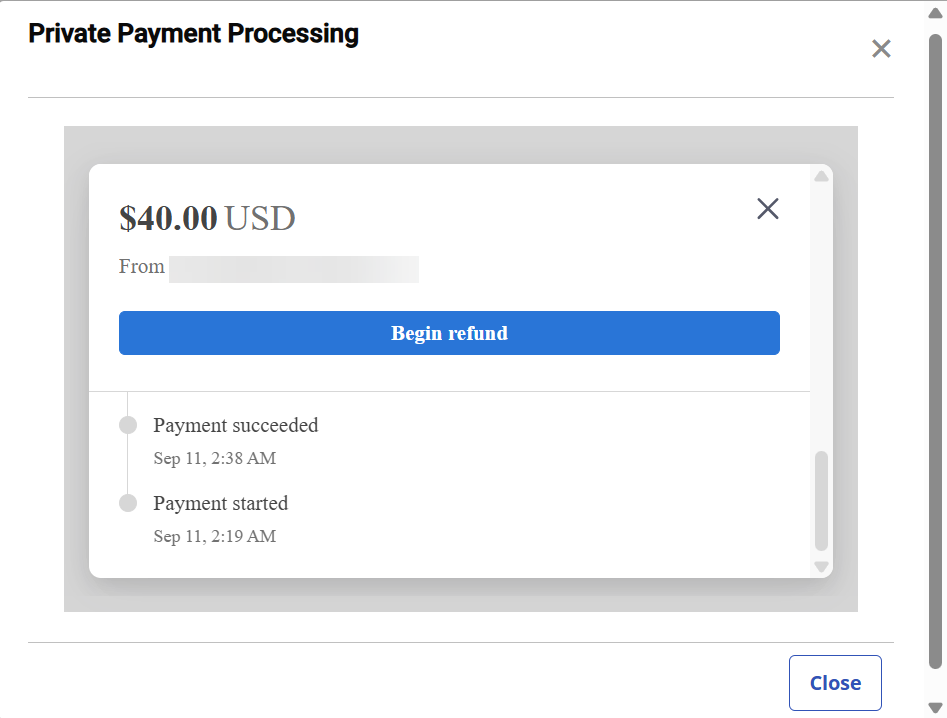Viewport: 947px width, 718px height.
Task: Select the Payment started timeline dot
Action: pos(128,503)
